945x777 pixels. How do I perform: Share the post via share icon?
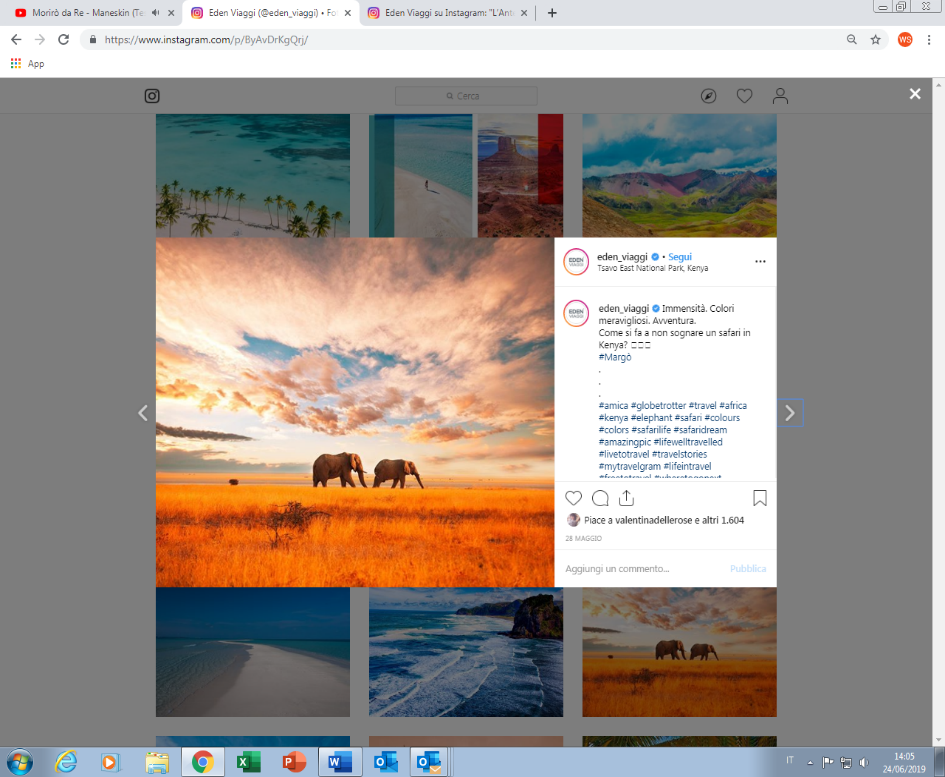tap(626, 497)
